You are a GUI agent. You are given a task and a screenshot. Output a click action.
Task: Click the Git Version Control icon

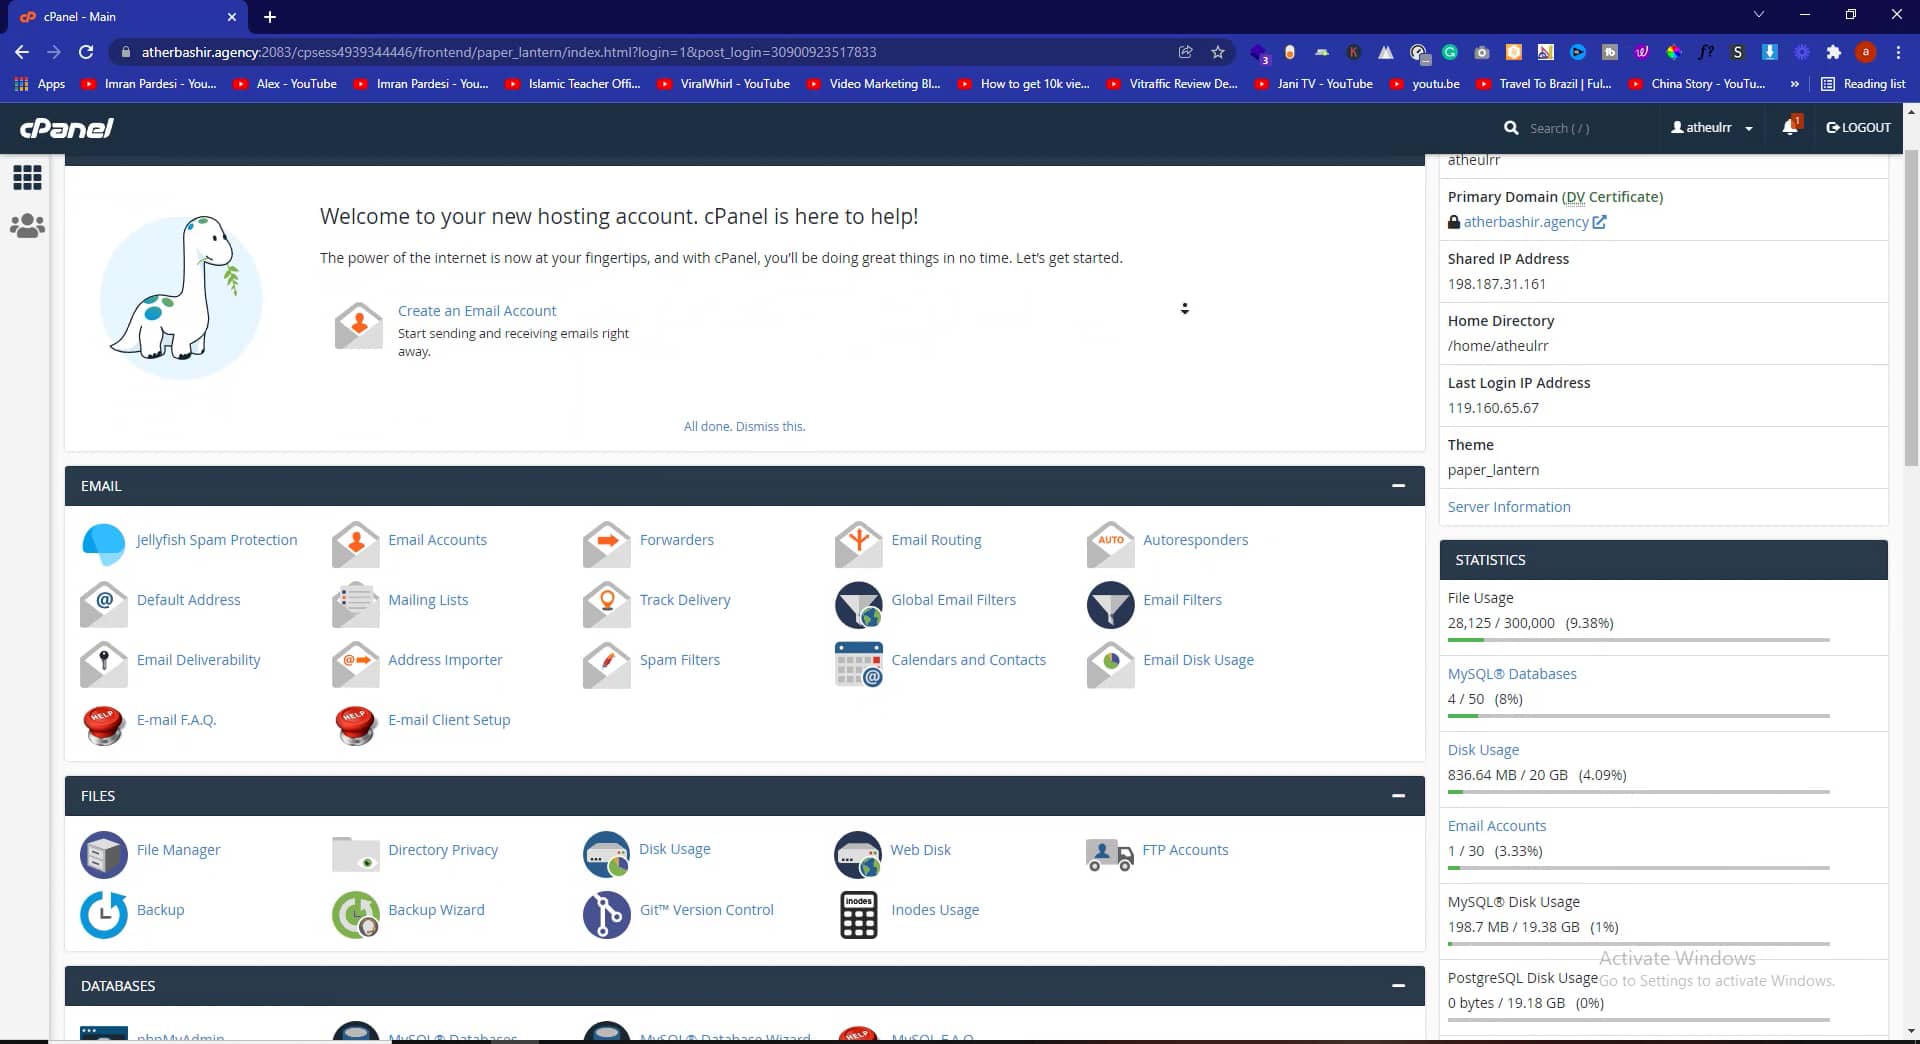coord(607,914)
